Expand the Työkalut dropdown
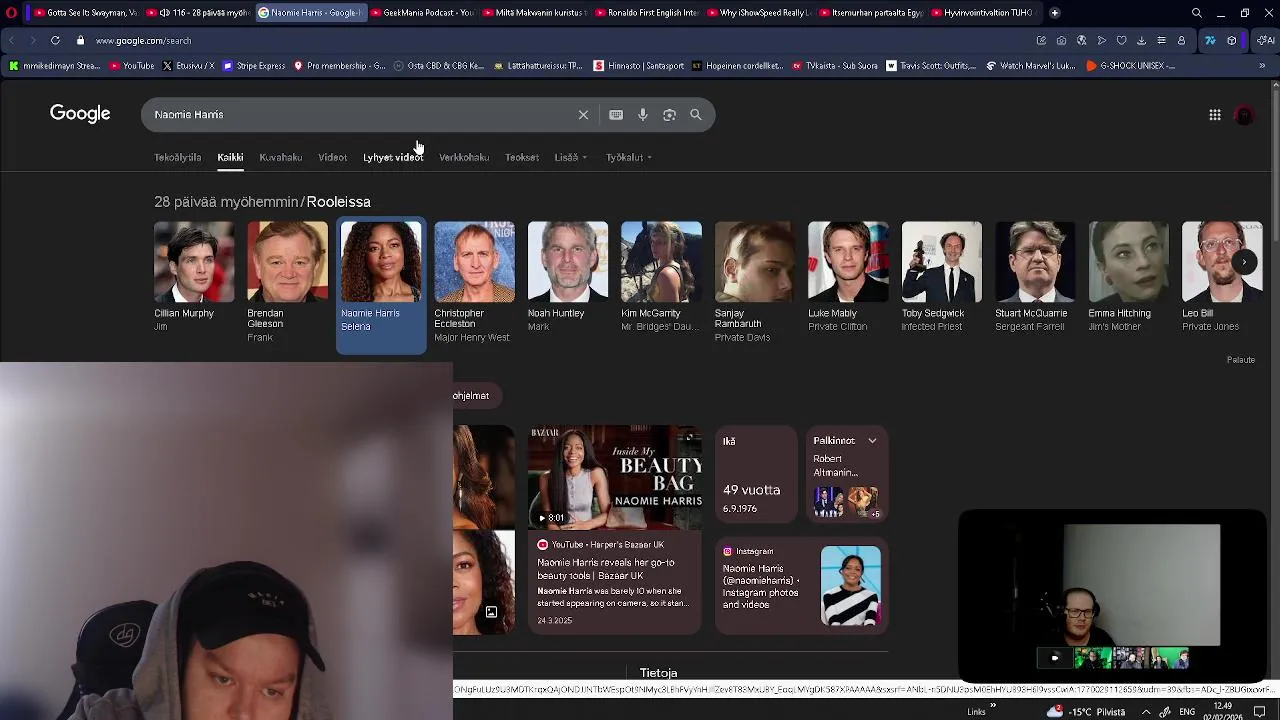 click(x=629, y=158)
